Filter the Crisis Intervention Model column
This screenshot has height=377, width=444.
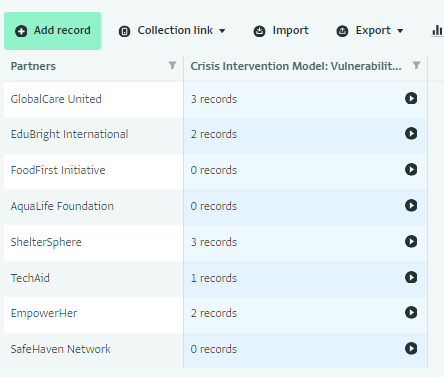416,65
